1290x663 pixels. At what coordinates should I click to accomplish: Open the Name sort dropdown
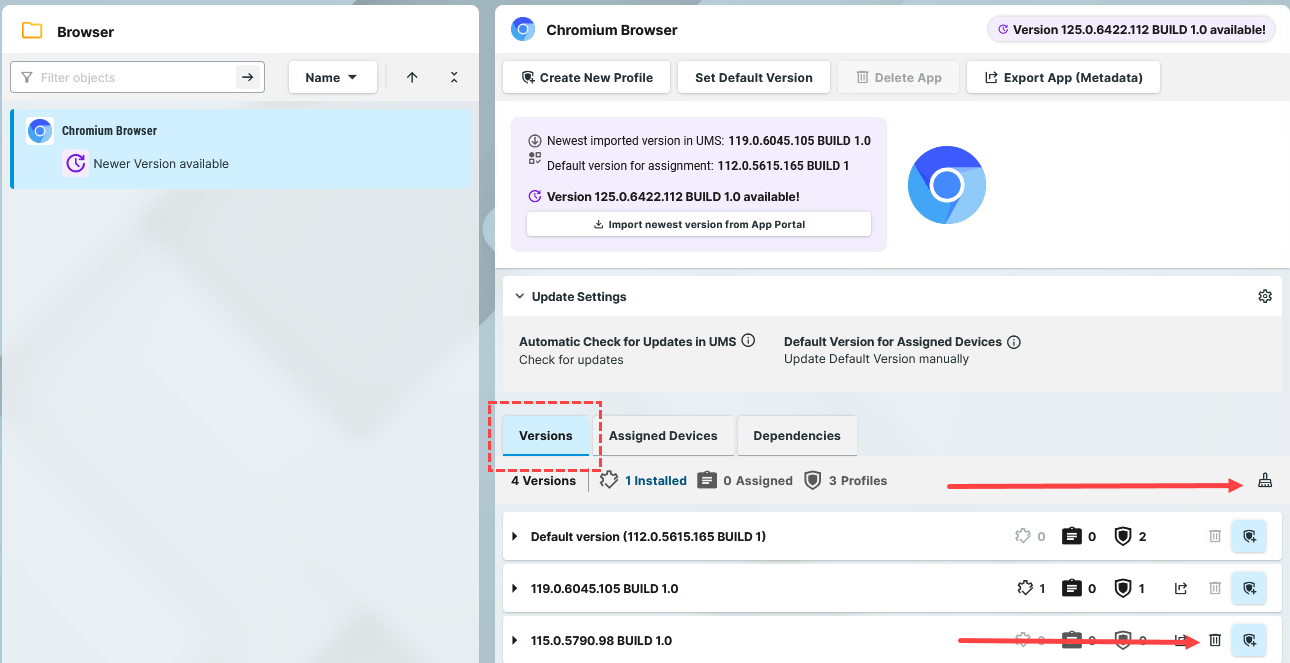click(332, 78)
